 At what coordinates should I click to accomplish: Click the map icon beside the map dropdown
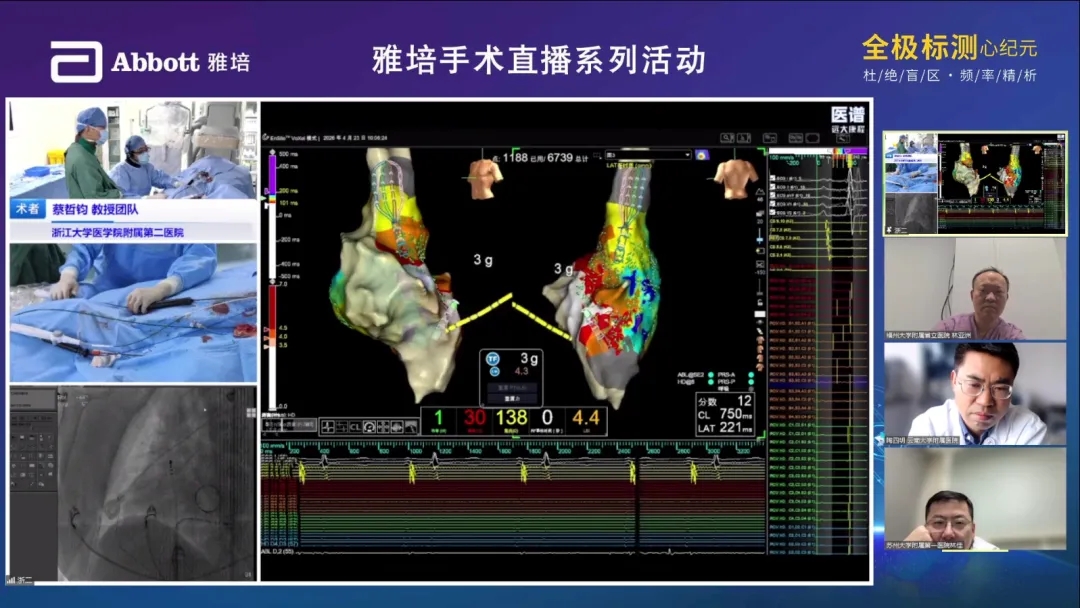pos(702,155)
